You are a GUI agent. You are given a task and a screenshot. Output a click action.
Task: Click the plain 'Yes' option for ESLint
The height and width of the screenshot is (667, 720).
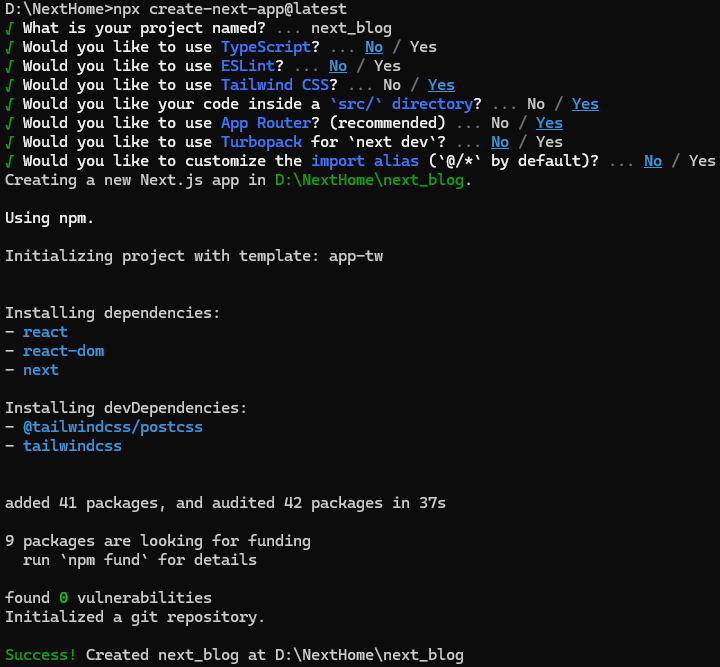pyautogui.click(x=387, y=66)
